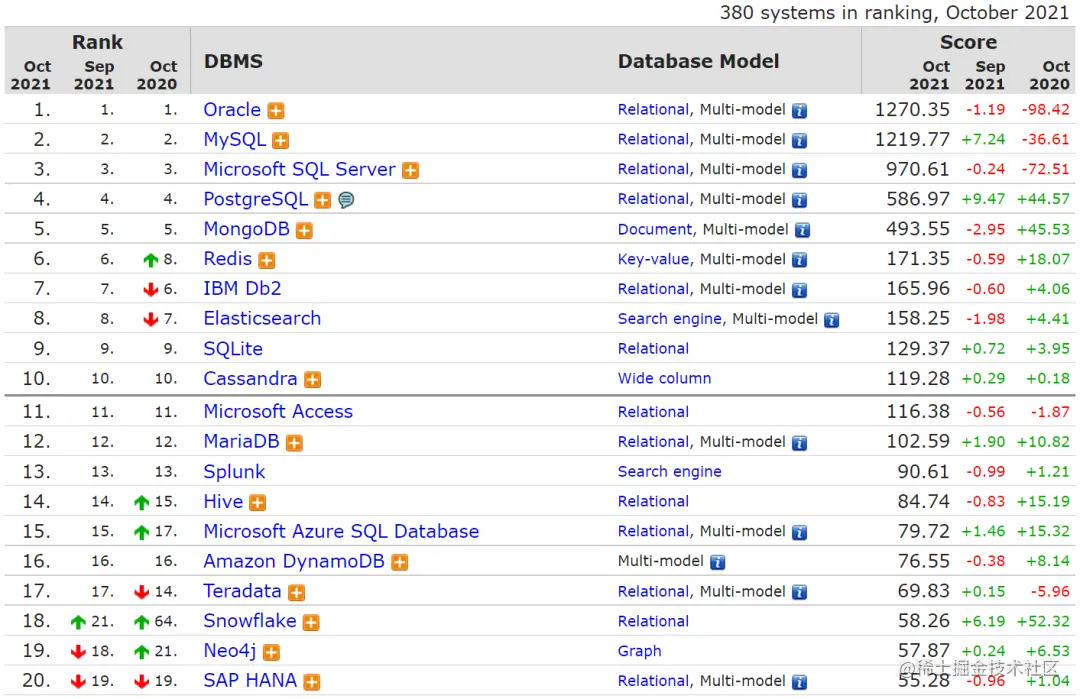Click the Document model link for MongoDB

[x=654, y=229]
